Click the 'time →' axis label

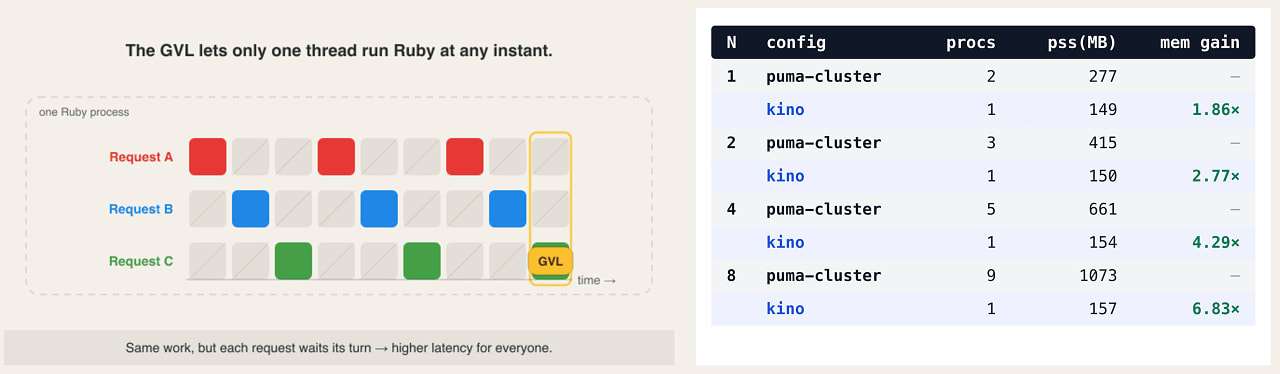596,280
